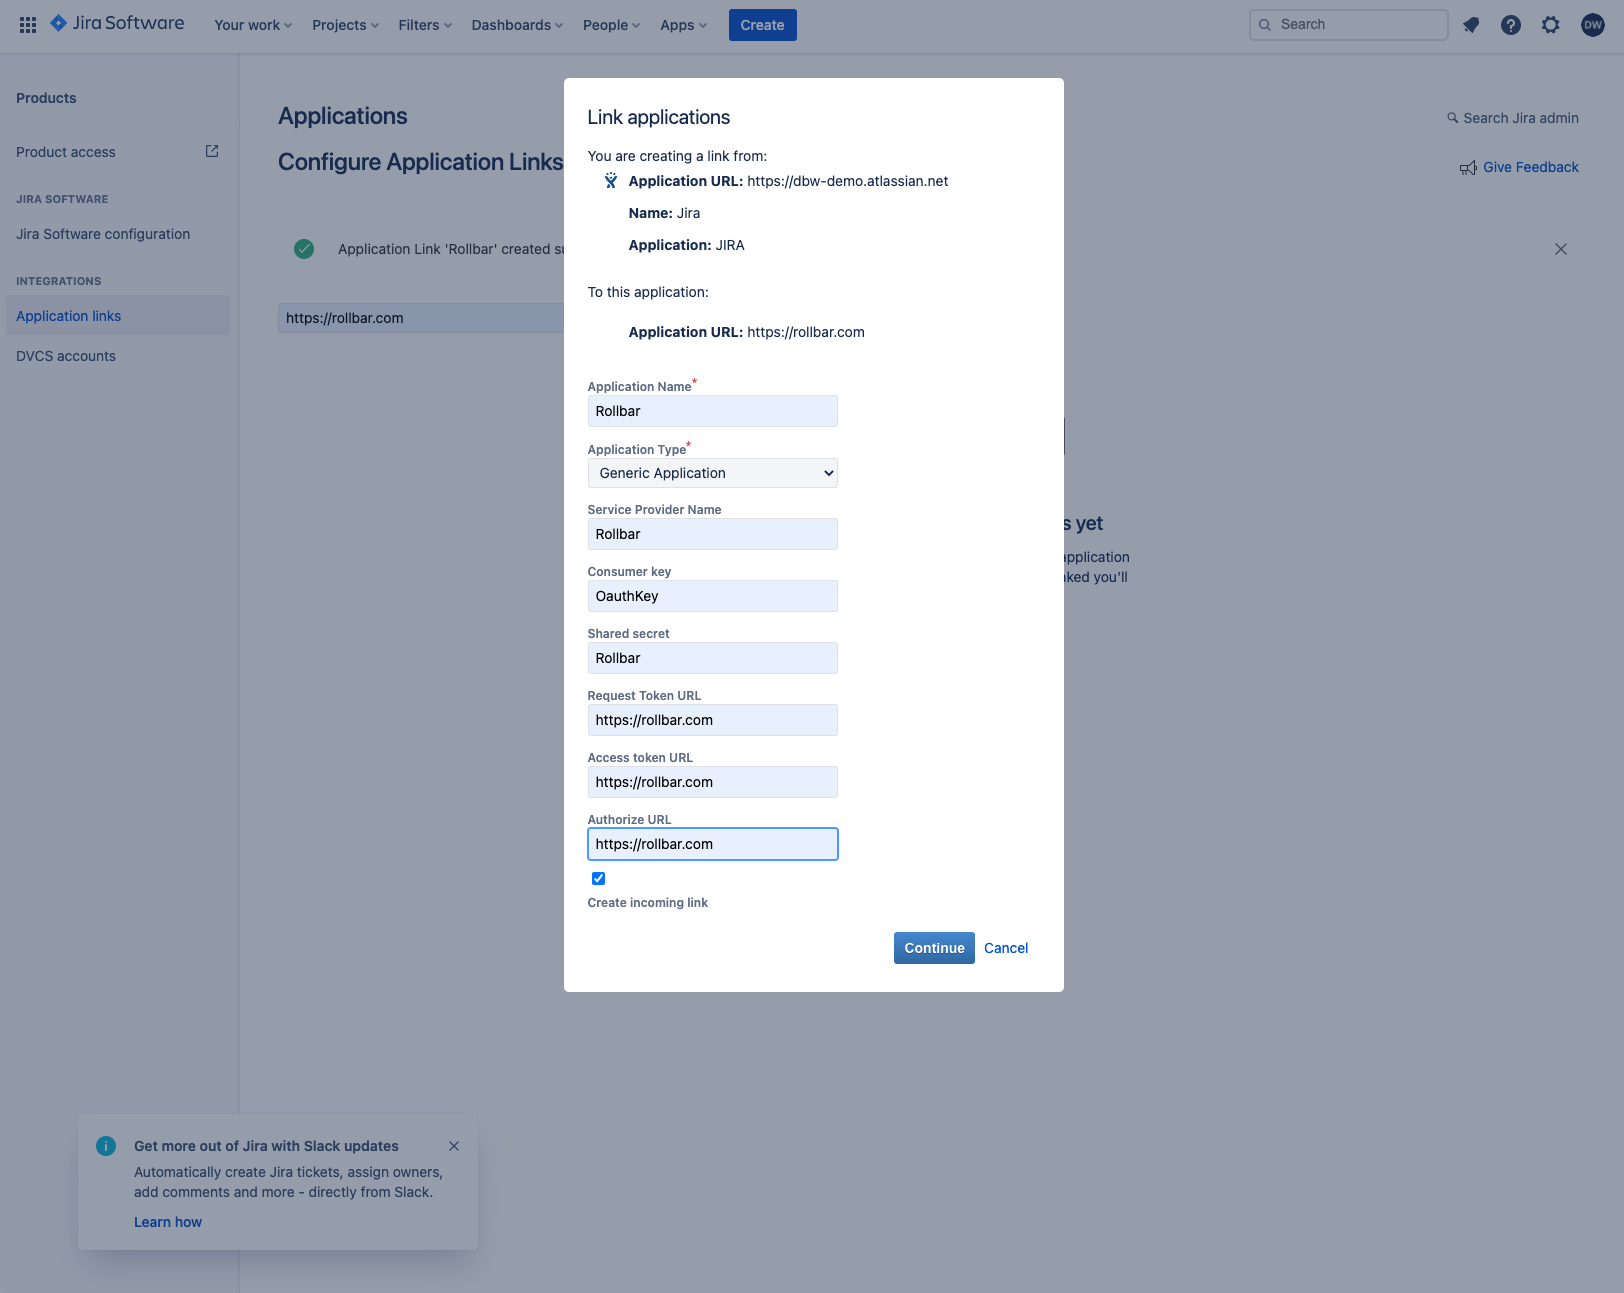Close the Slack updates notification
Screen dimensions: 1624x1293
(x=454, y=1146)
